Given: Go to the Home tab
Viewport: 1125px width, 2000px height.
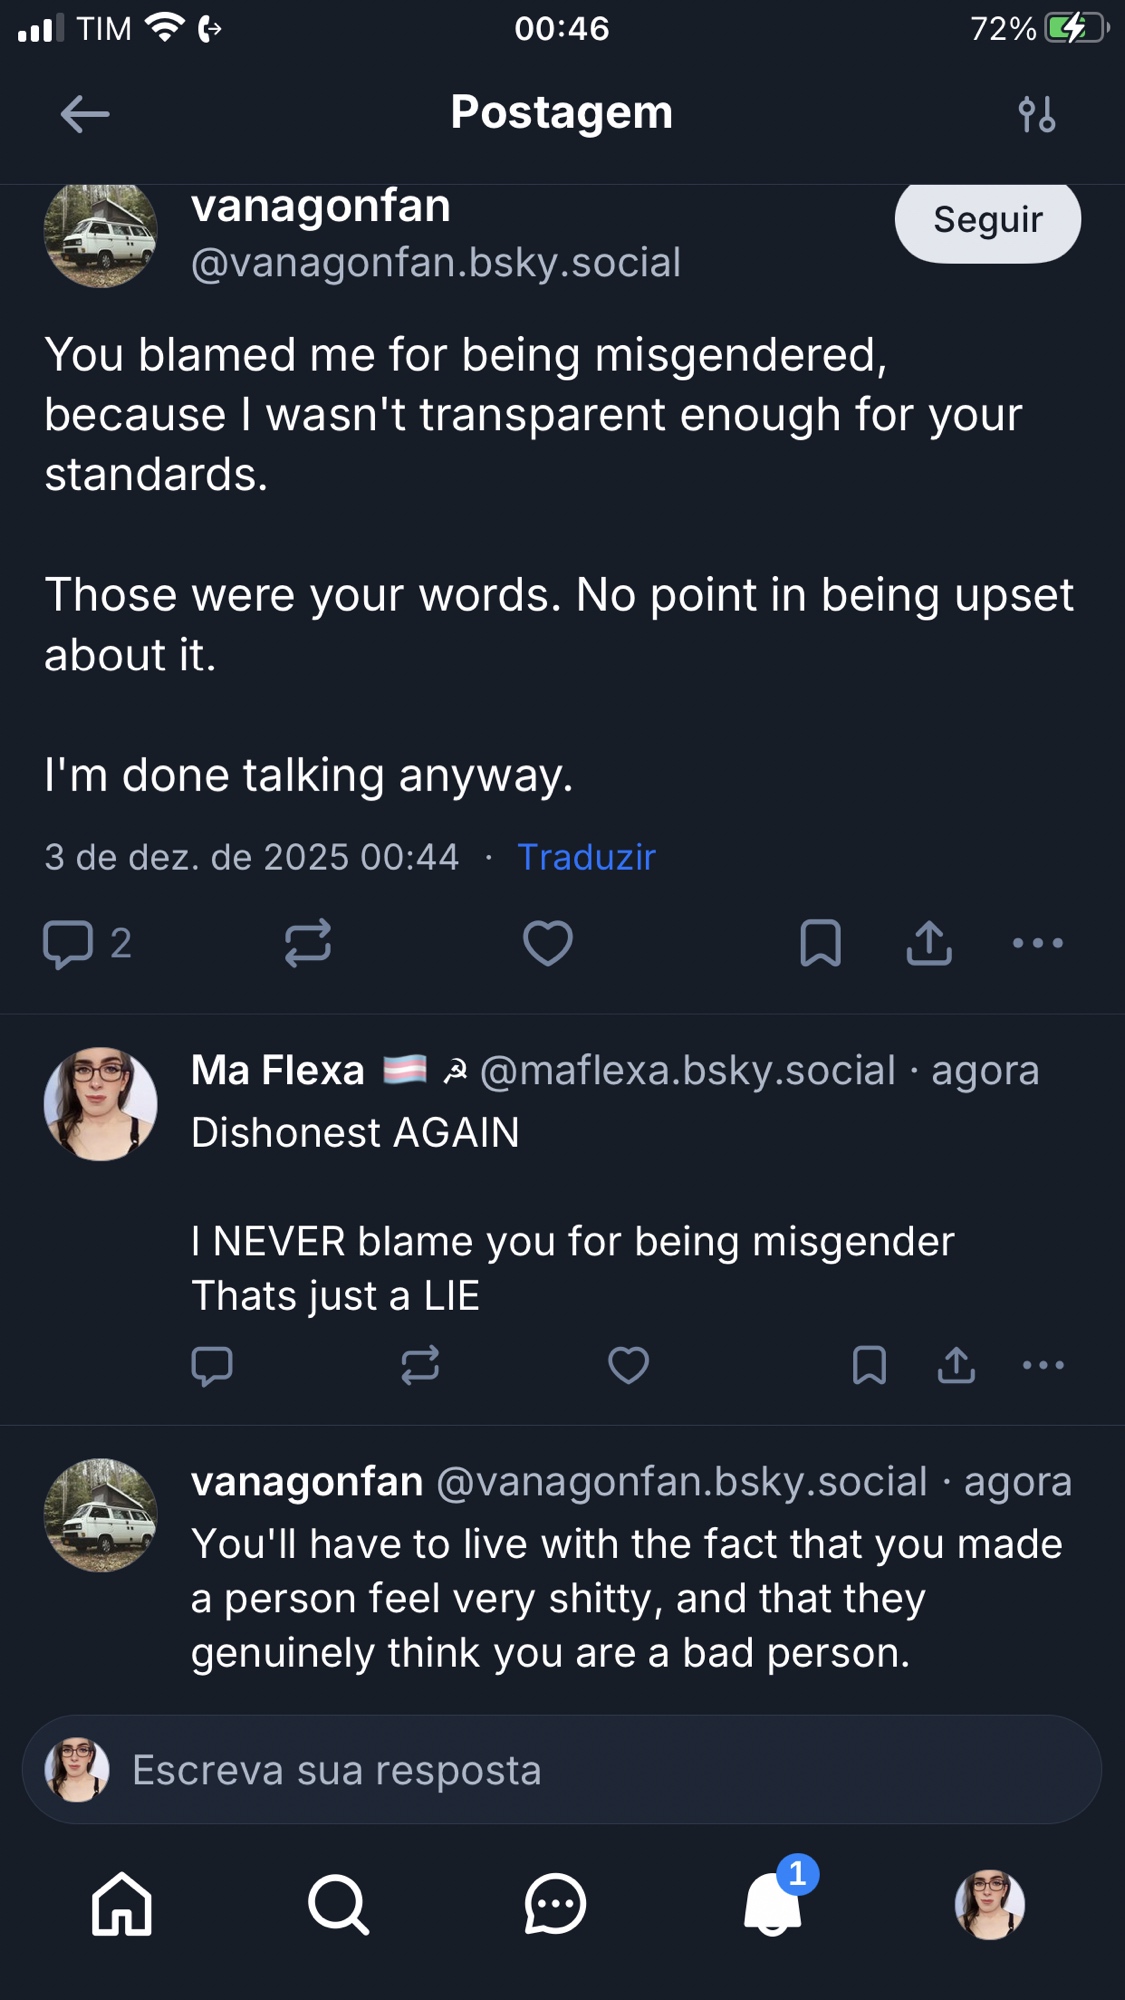Looking at the screenshot, I should coord(122,1904).
